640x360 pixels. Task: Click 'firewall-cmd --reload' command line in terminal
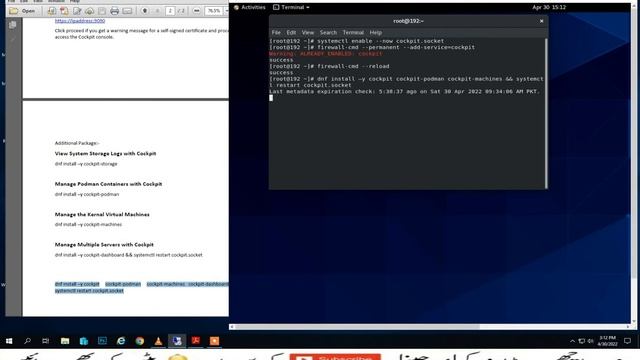click(329, 66)
